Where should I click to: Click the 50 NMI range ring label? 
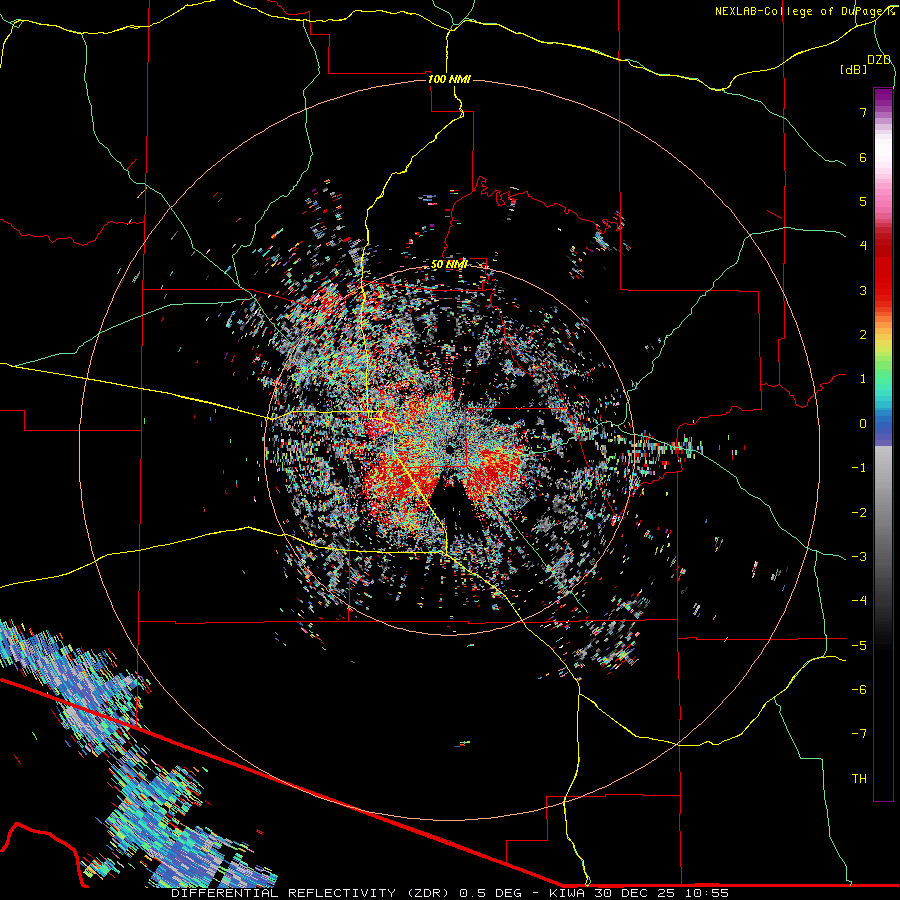[449, 265]
